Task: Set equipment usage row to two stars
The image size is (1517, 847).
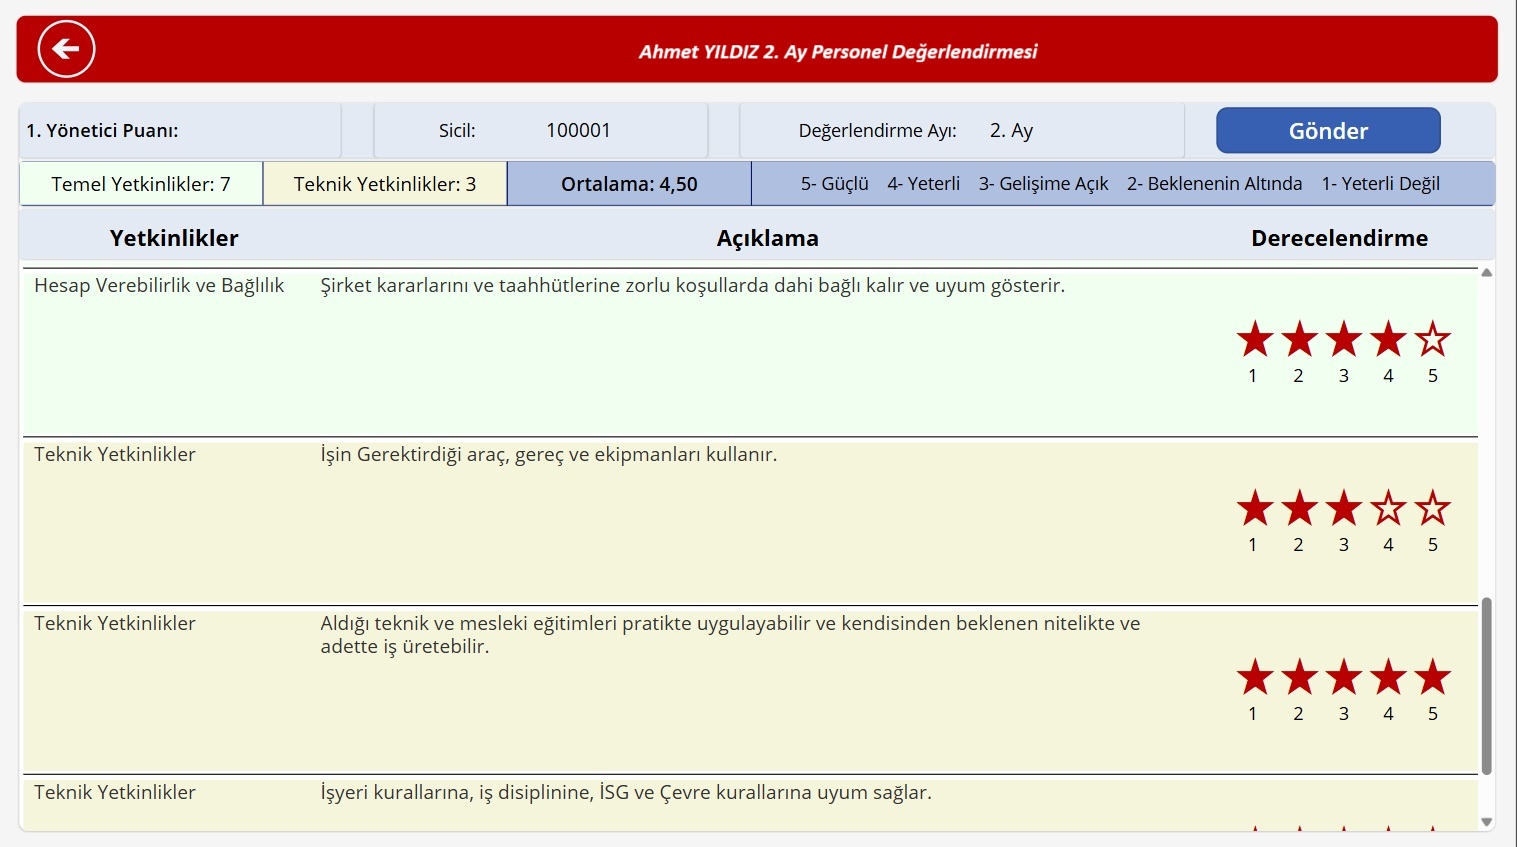Action: pyautogui.click(x=1299, y=509)
